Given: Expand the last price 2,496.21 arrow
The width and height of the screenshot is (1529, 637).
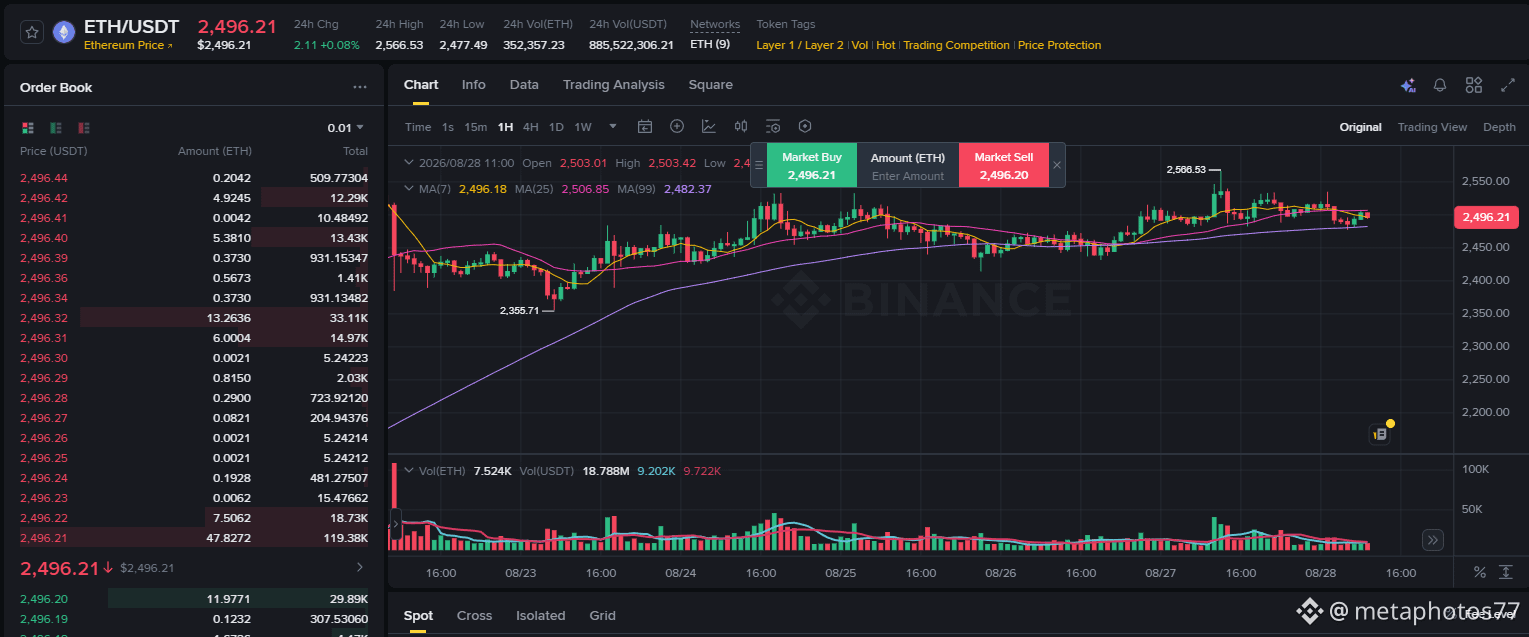Looking at the screenshot, I should pyautogui.click(x=360, y=568).
